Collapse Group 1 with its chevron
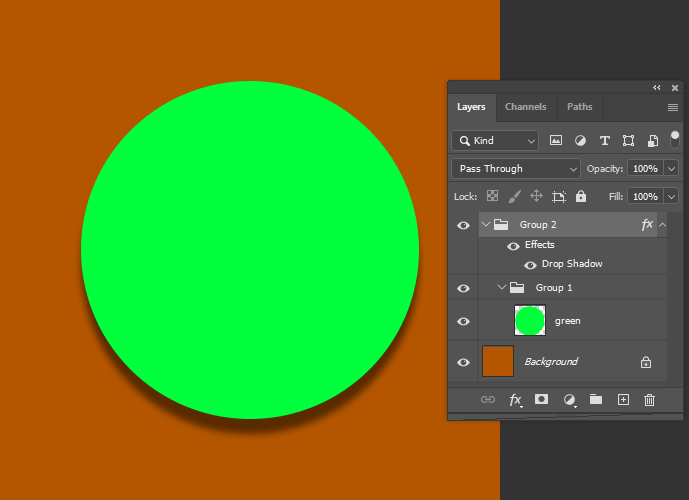Viewport: 689px width, 500px height. point(502,287)
